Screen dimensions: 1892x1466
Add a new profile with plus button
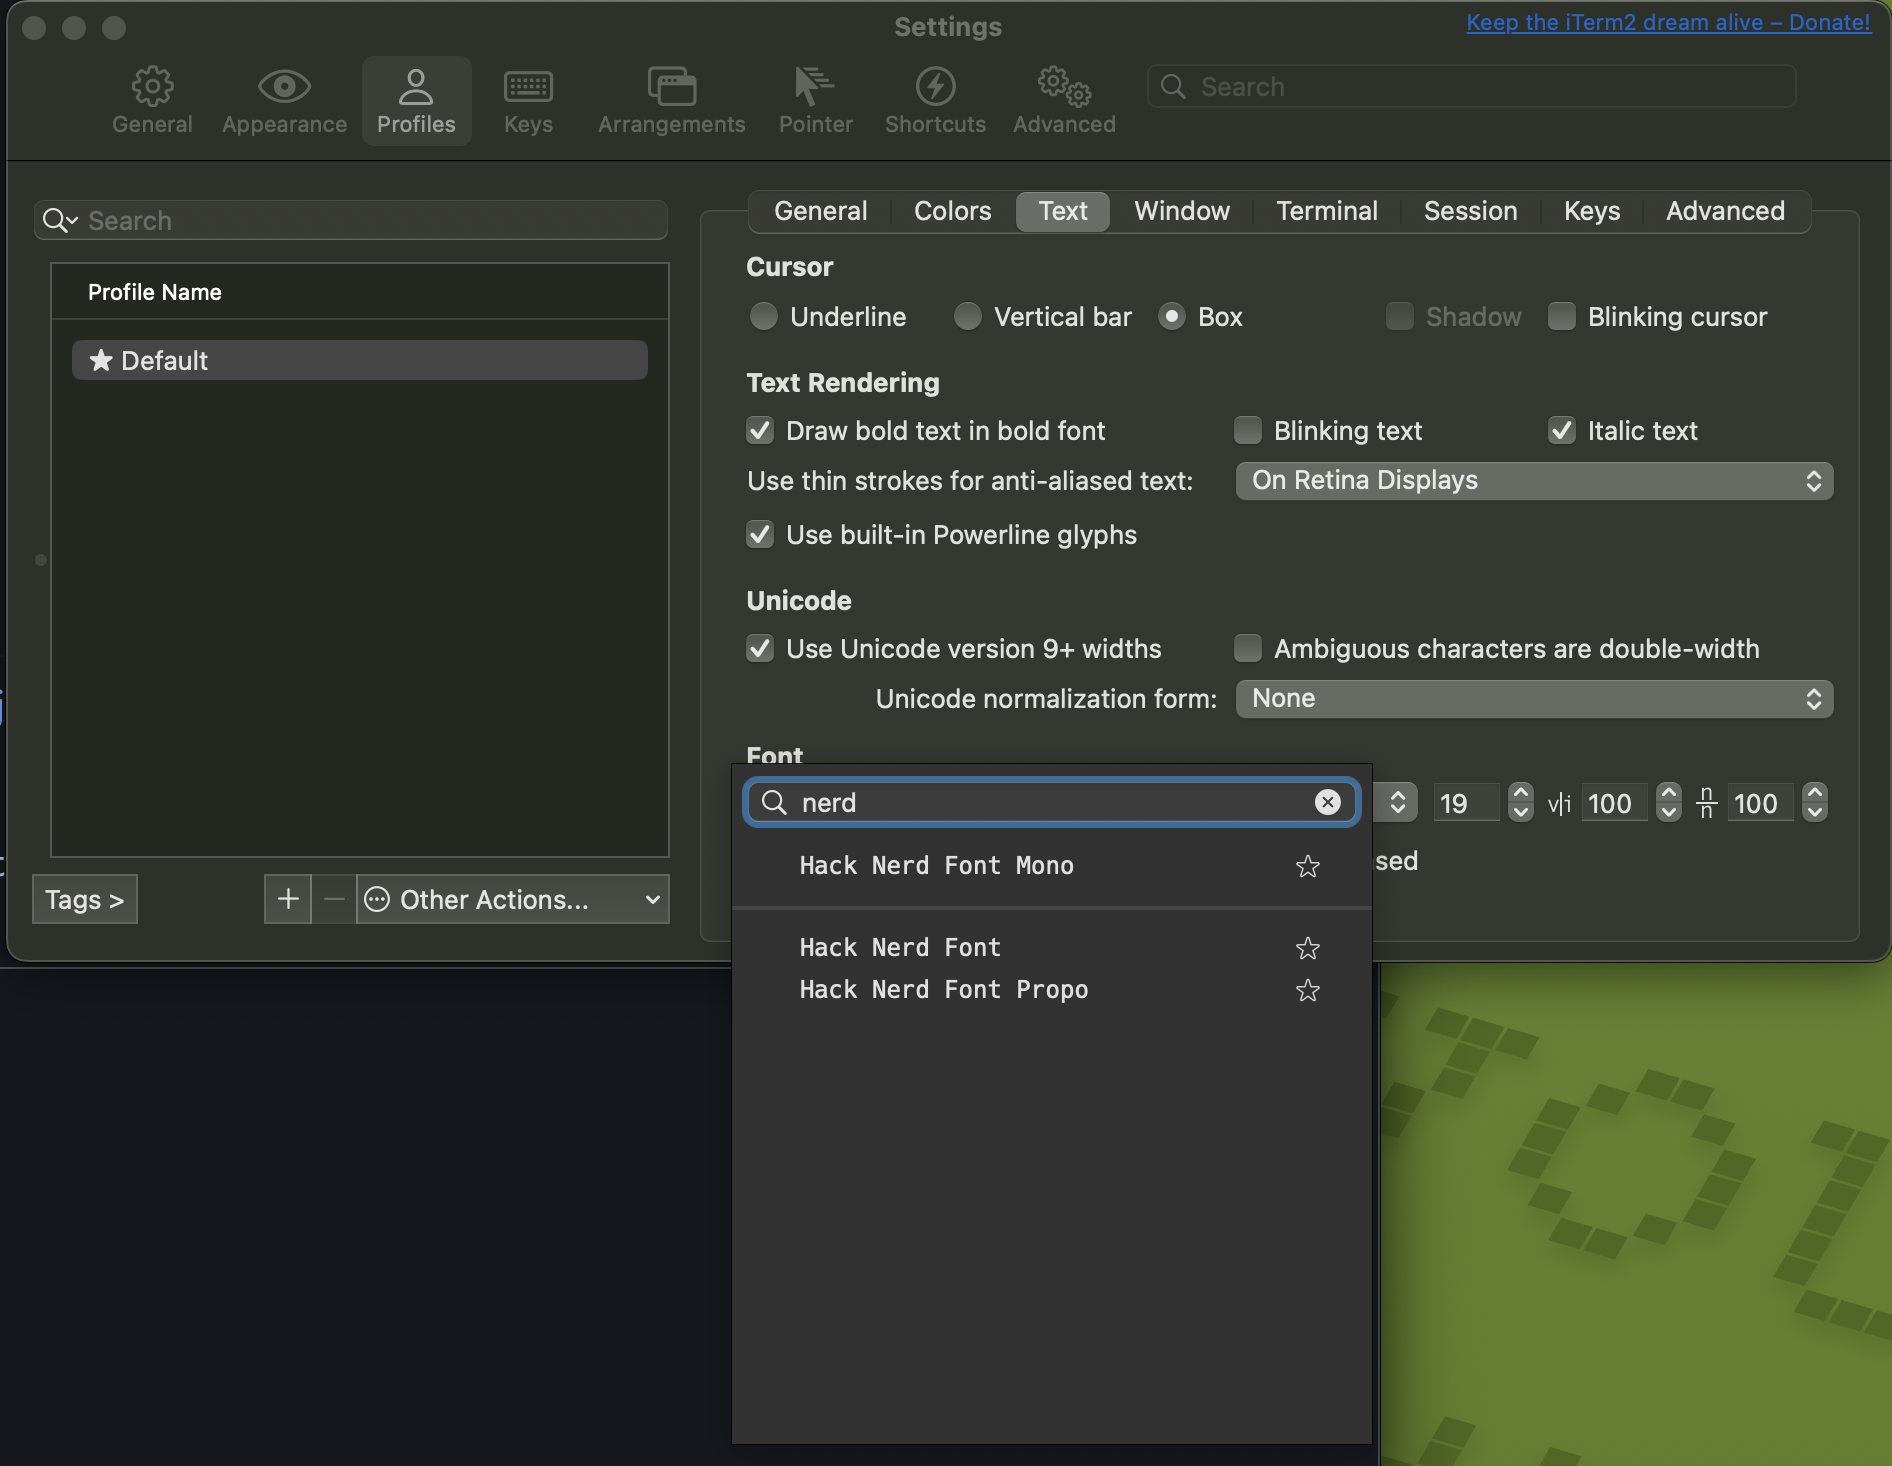(288, 899)
